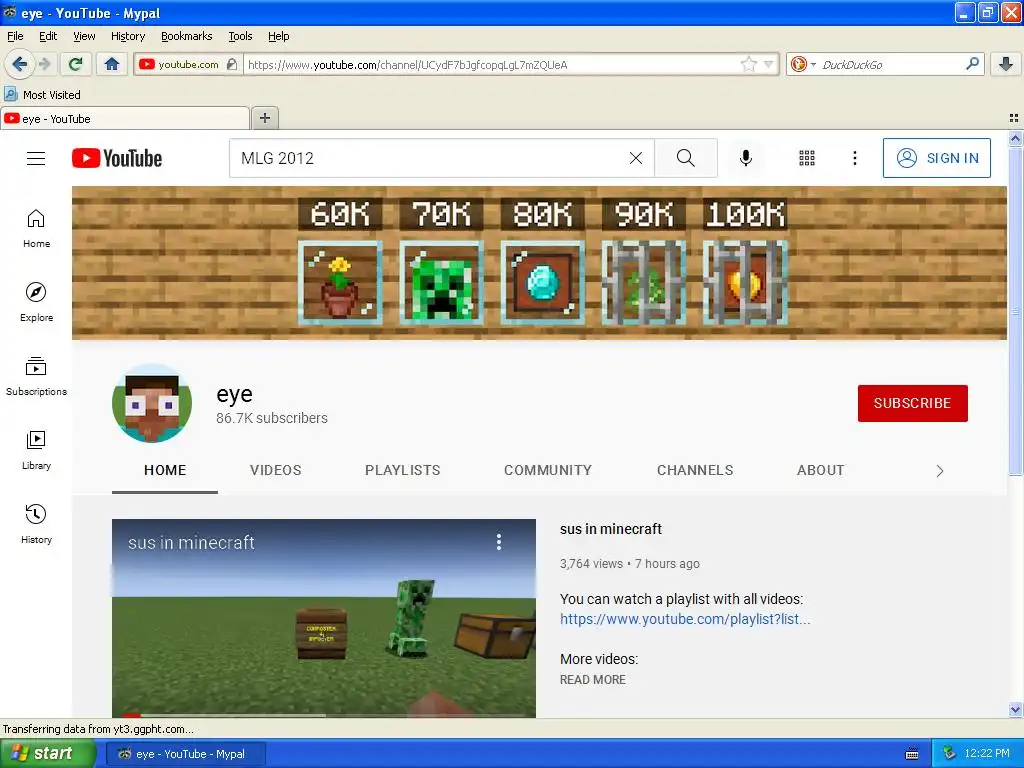Screen dimensions: 1024x768
Task: Click the network tray icon beside the clock
Action: pyautogui.click(x=950, y=753)
